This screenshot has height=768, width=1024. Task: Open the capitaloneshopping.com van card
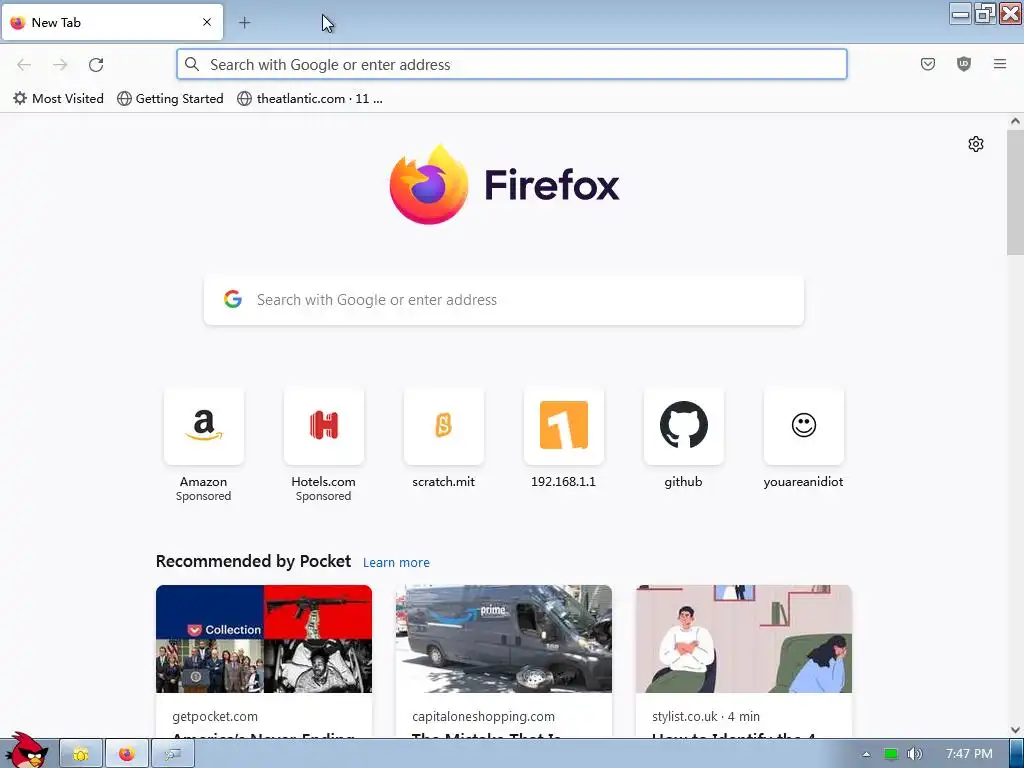click(x=504, y=662)
